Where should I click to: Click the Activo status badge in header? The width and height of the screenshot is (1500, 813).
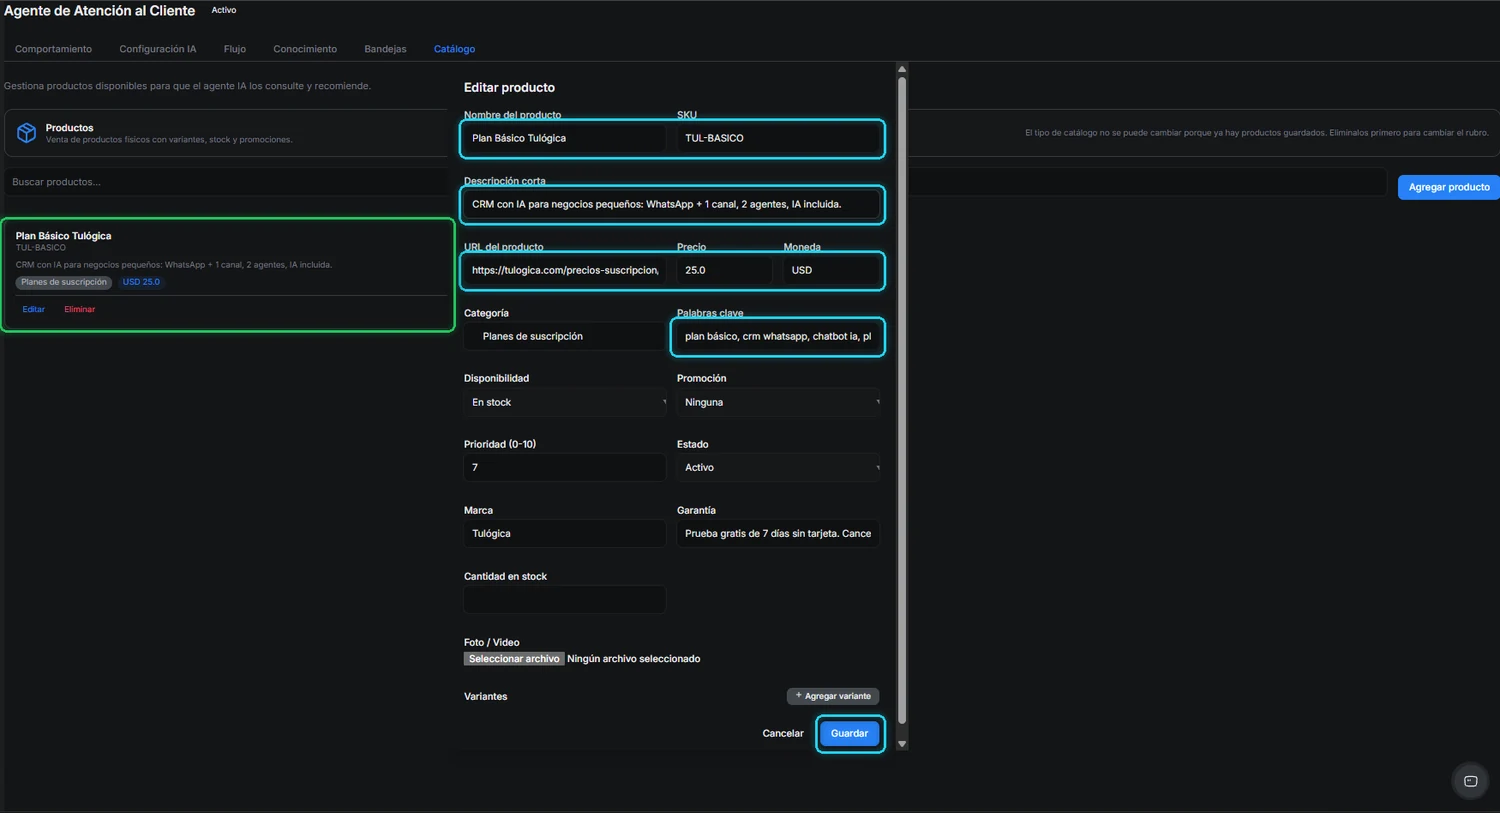click(x=224, y=10)
